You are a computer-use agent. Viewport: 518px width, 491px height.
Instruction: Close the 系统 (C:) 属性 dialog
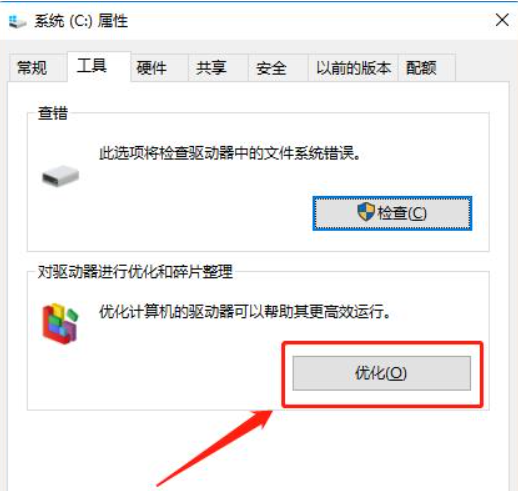502,20
